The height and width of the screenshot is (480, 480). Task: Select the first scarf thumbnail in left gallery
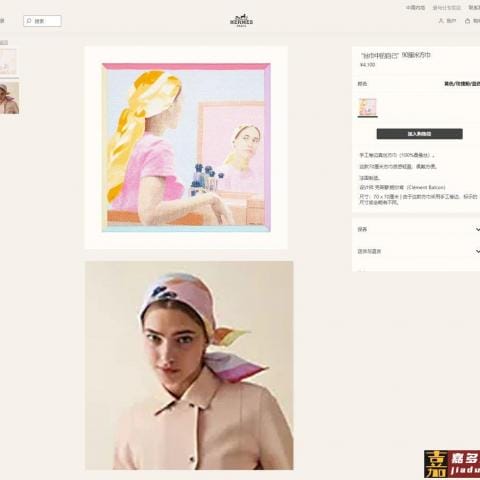pos(8,62)
